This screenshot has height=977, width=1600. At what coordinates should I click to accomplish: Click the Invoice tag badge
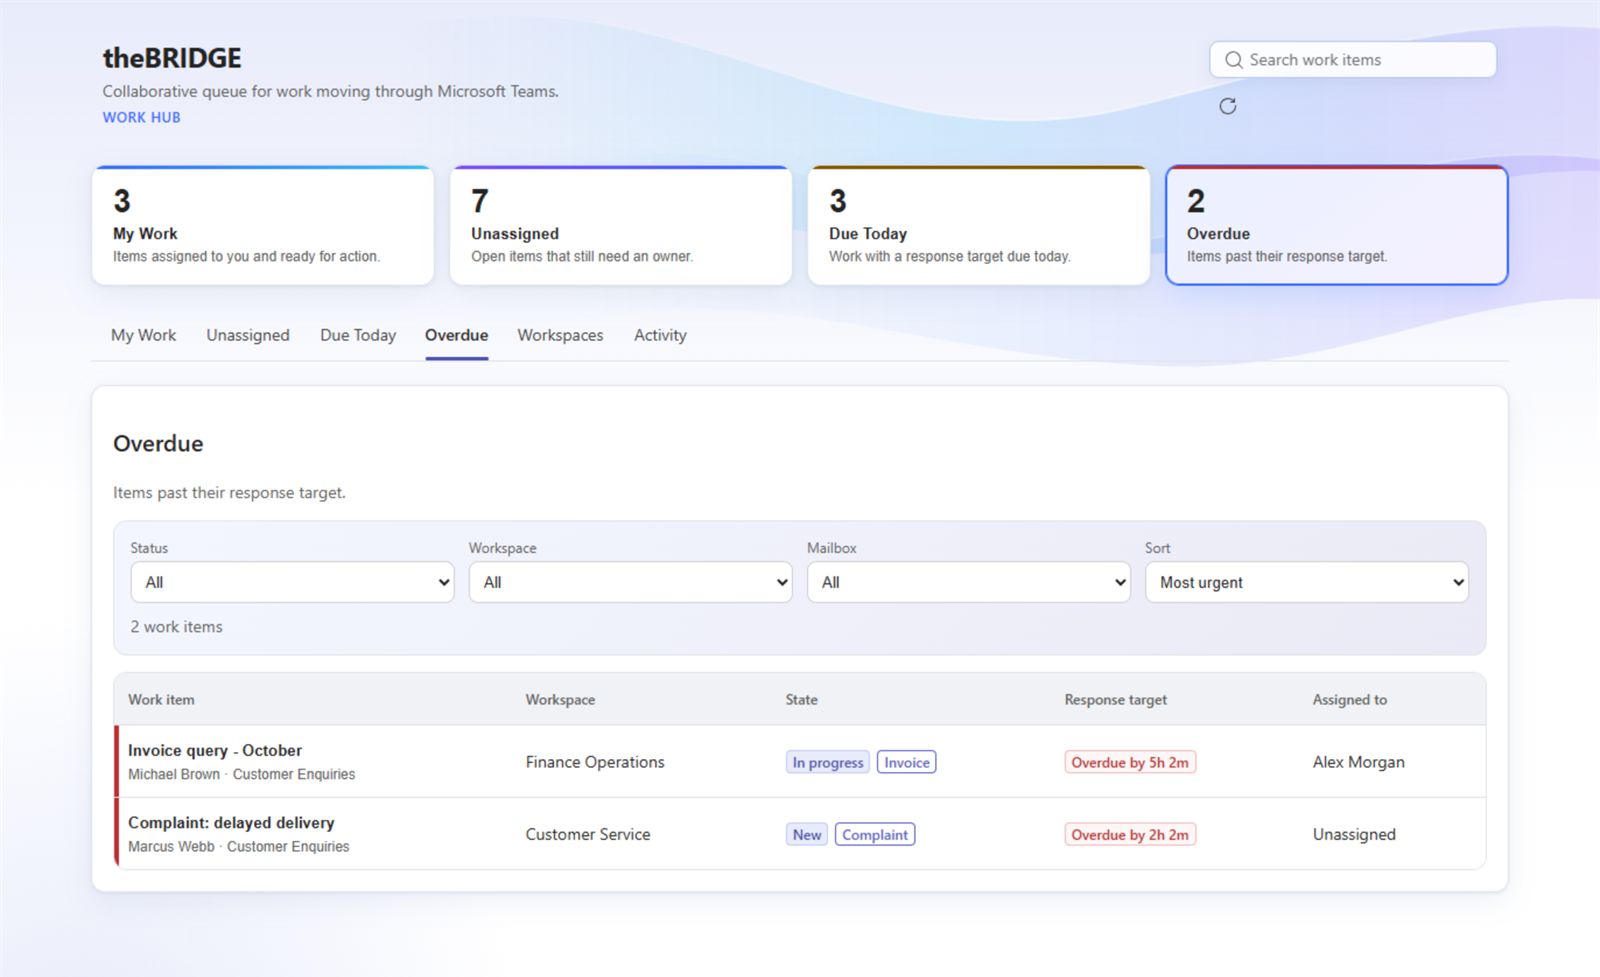coord(907,762)
